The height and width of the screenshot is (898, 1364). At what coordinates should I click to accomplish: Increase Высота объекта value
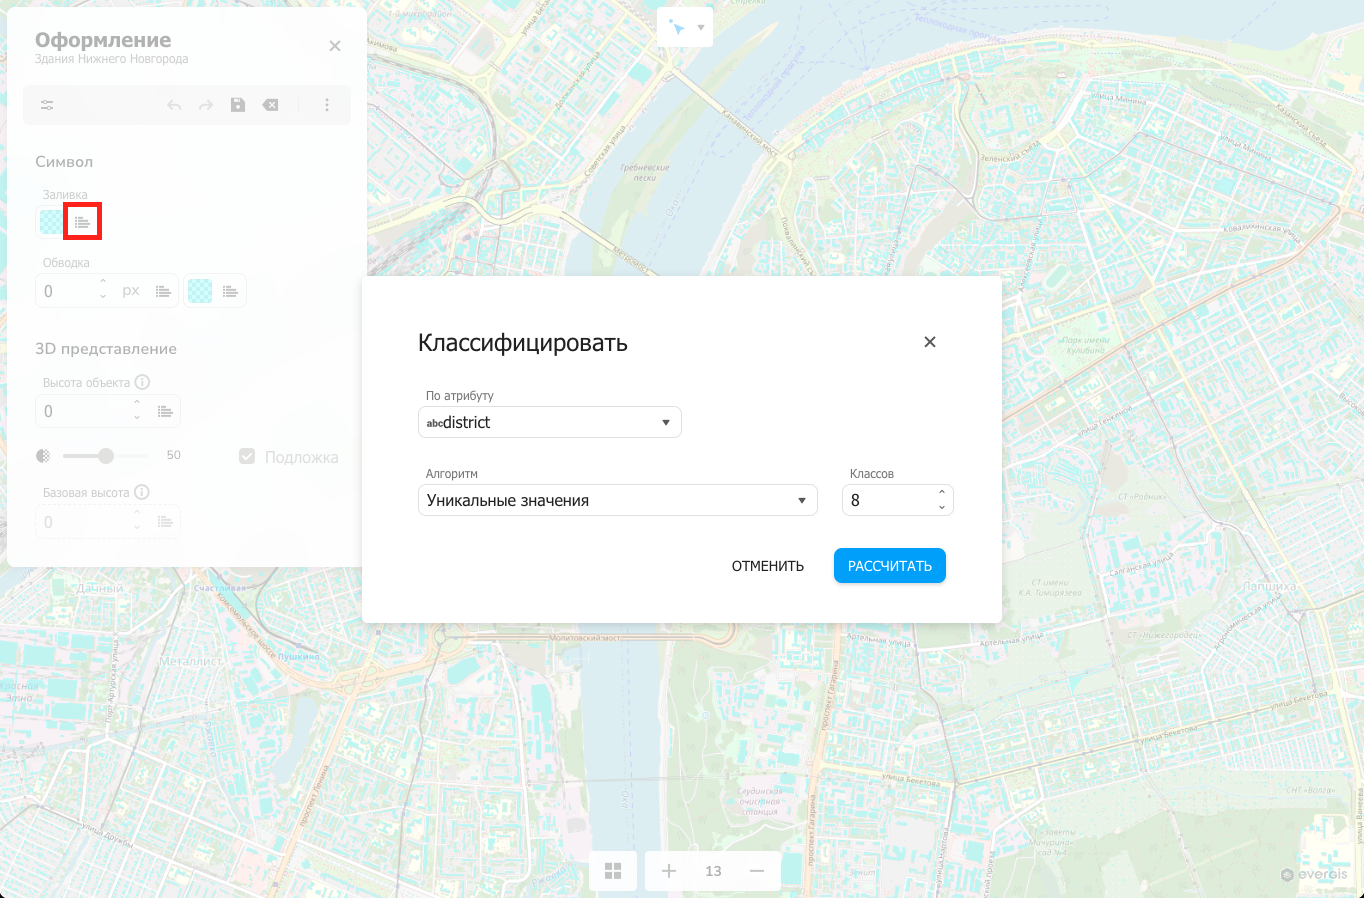point(137,404)
